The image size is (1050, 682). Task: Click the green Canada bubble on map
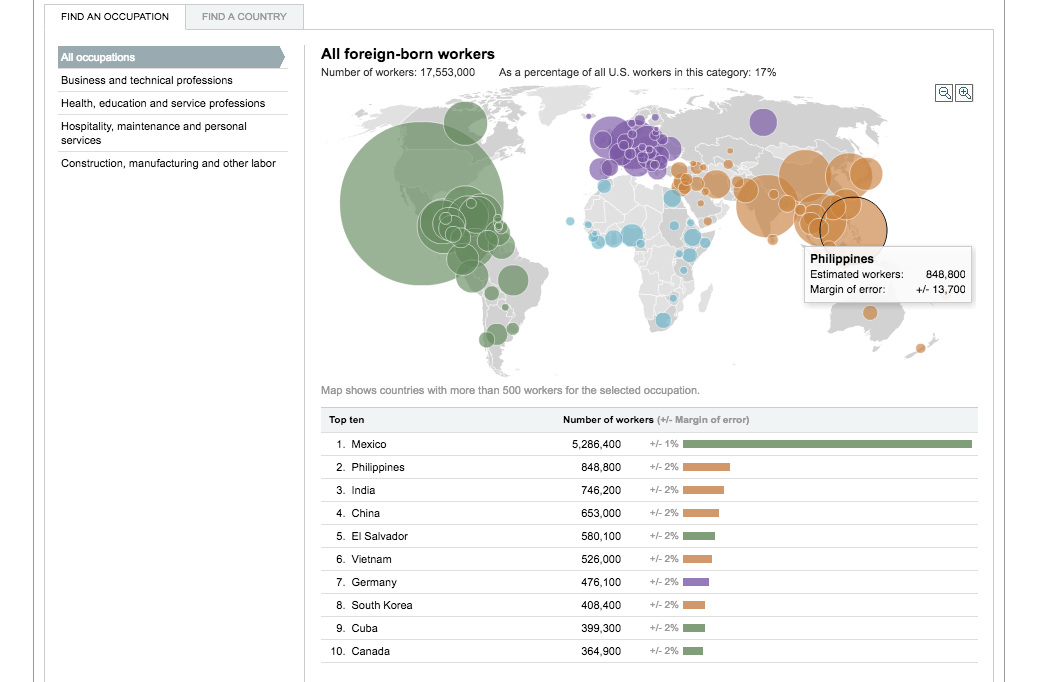465,125
